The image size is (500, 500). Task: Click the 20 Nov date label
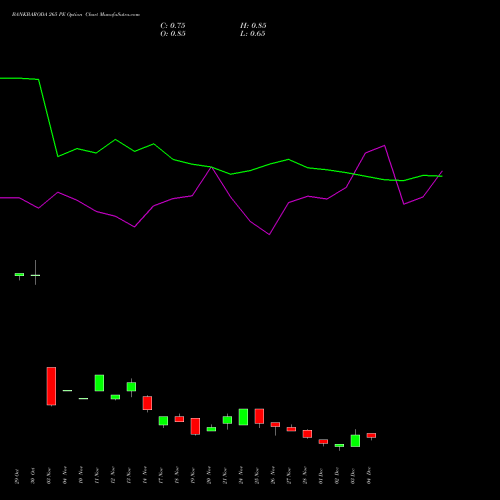click(x=209, y=476)
